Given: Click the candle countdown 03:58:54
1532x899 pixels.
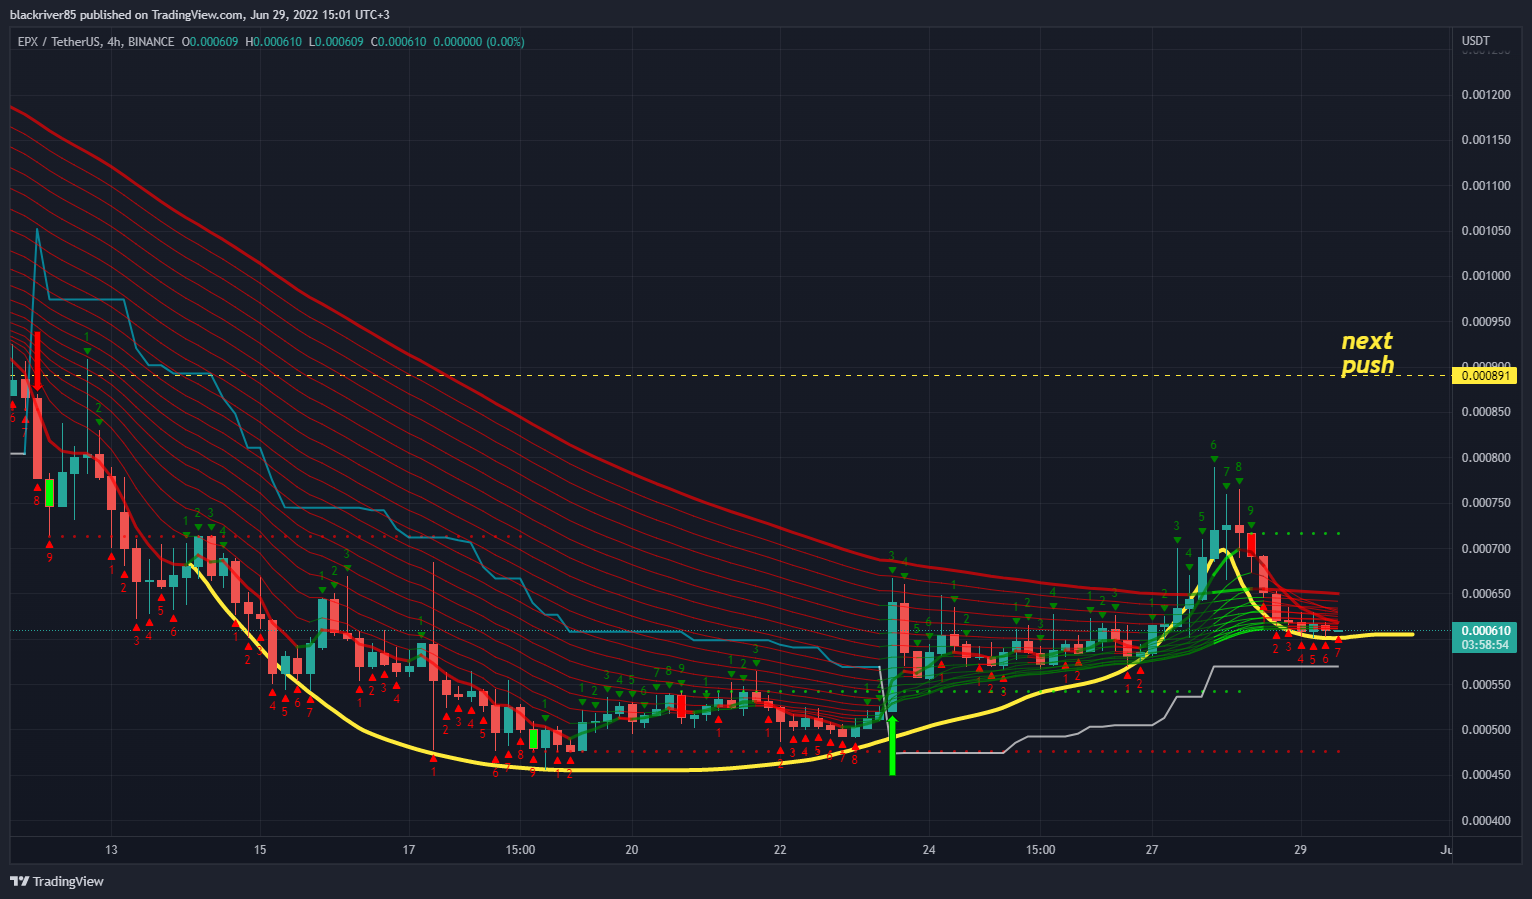Looking at the screenshot, I should point(1485,645).
